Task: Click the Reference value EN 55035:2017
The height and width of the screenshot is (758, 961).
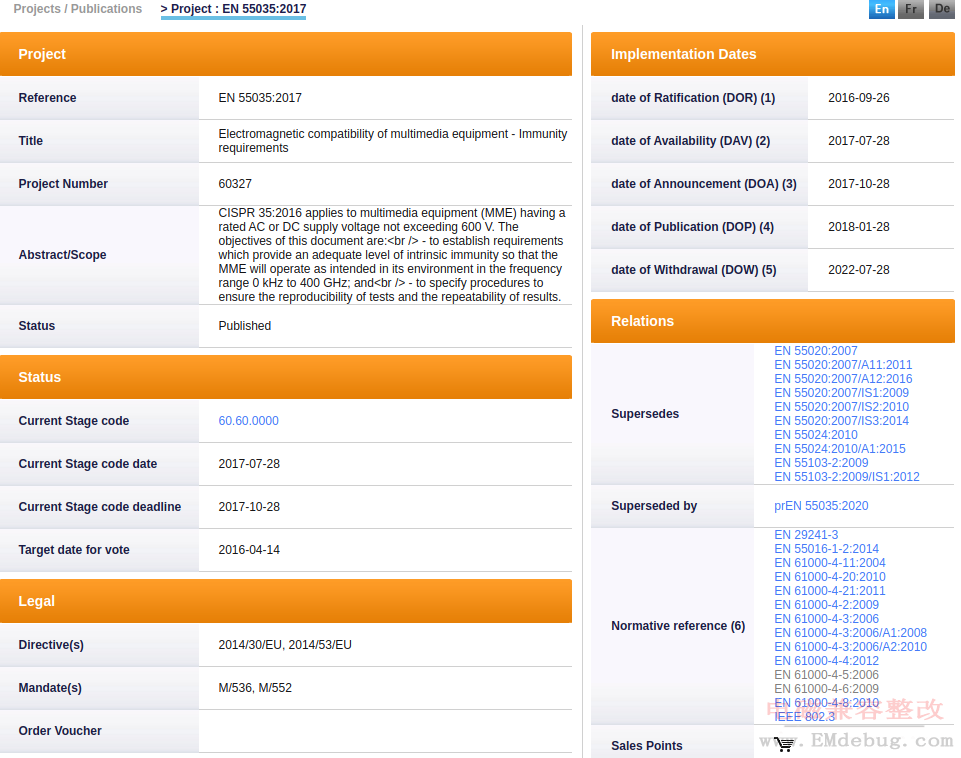Action: [x=260, y=98]
